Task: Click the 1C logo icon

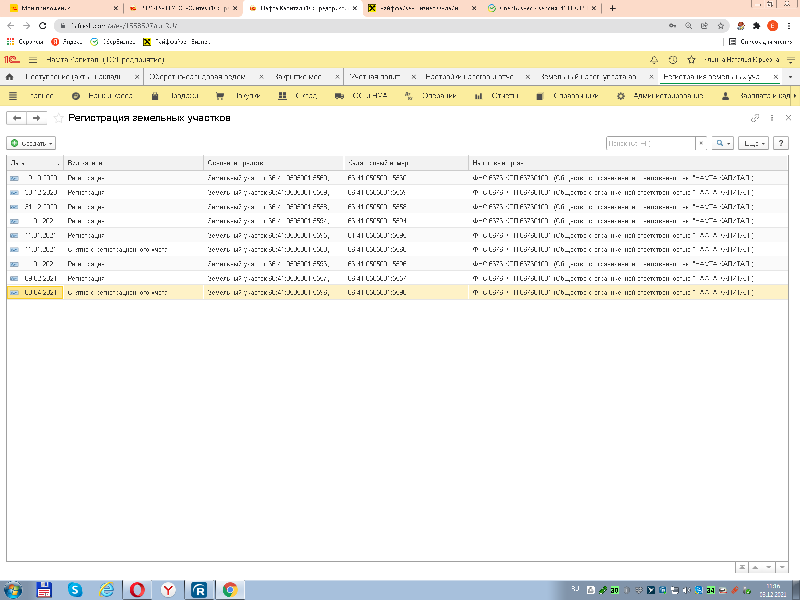Action: click(11, 60)
